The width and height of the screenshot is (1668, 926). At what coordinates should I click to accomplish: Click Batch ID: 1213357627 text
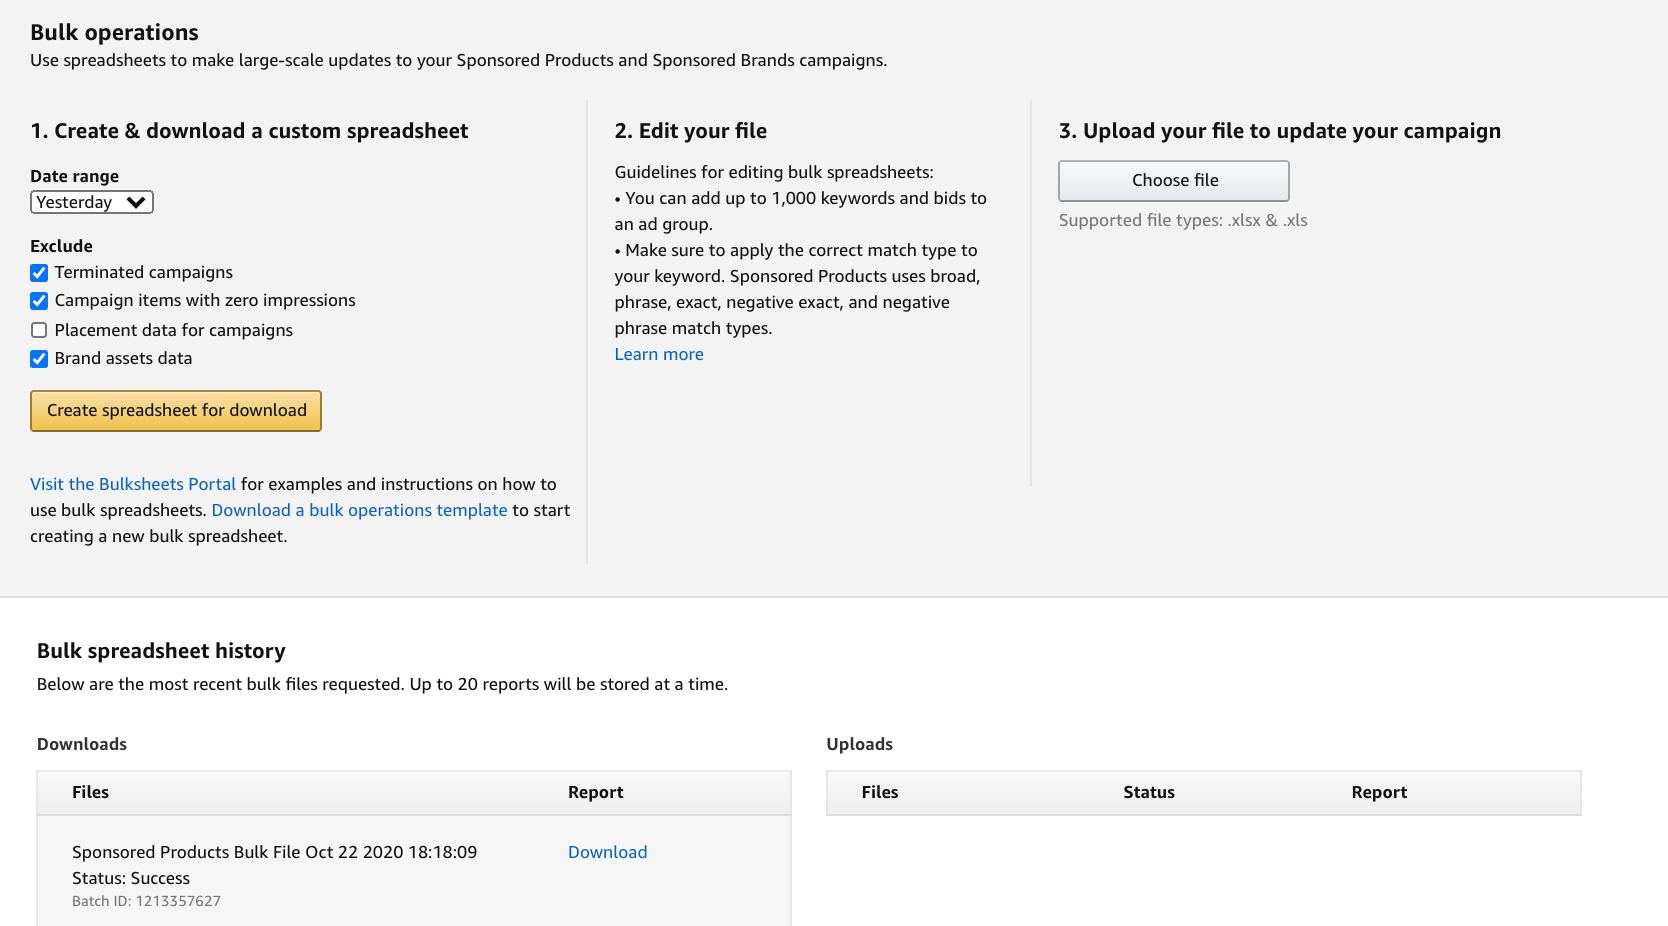146,901
